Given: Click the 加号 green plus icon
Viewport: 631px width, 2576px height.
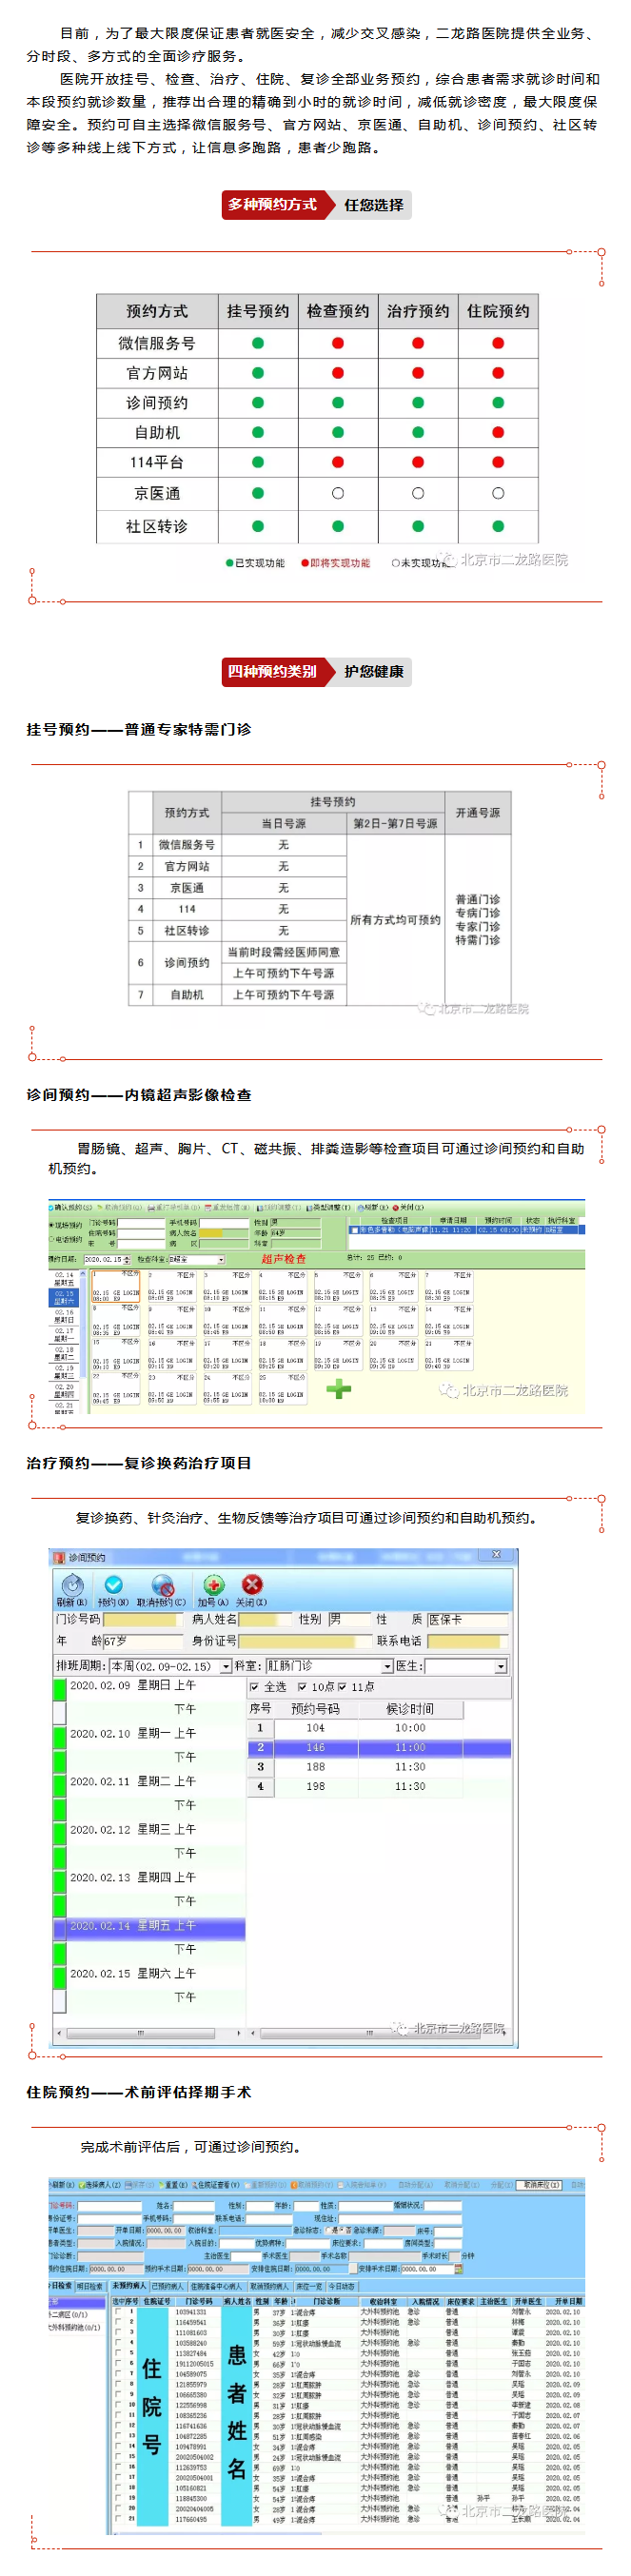Looking at the screenshot, I should coord(213,1586).
